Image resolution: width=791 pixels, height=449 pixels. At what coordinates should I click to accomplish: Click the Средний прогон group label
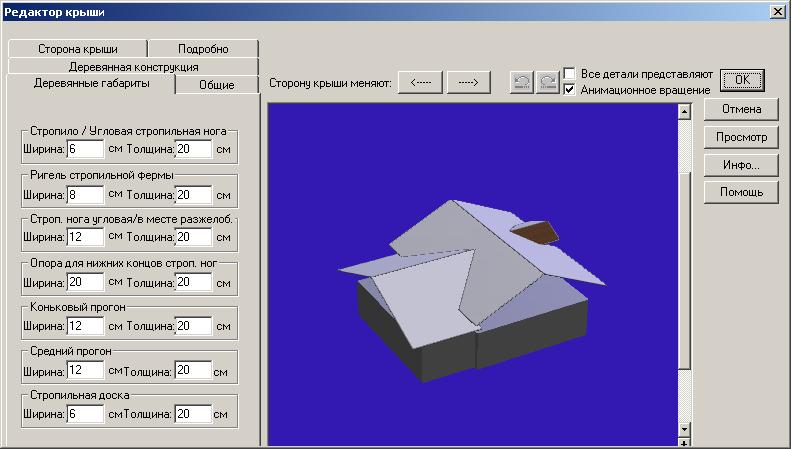point(71,351)
